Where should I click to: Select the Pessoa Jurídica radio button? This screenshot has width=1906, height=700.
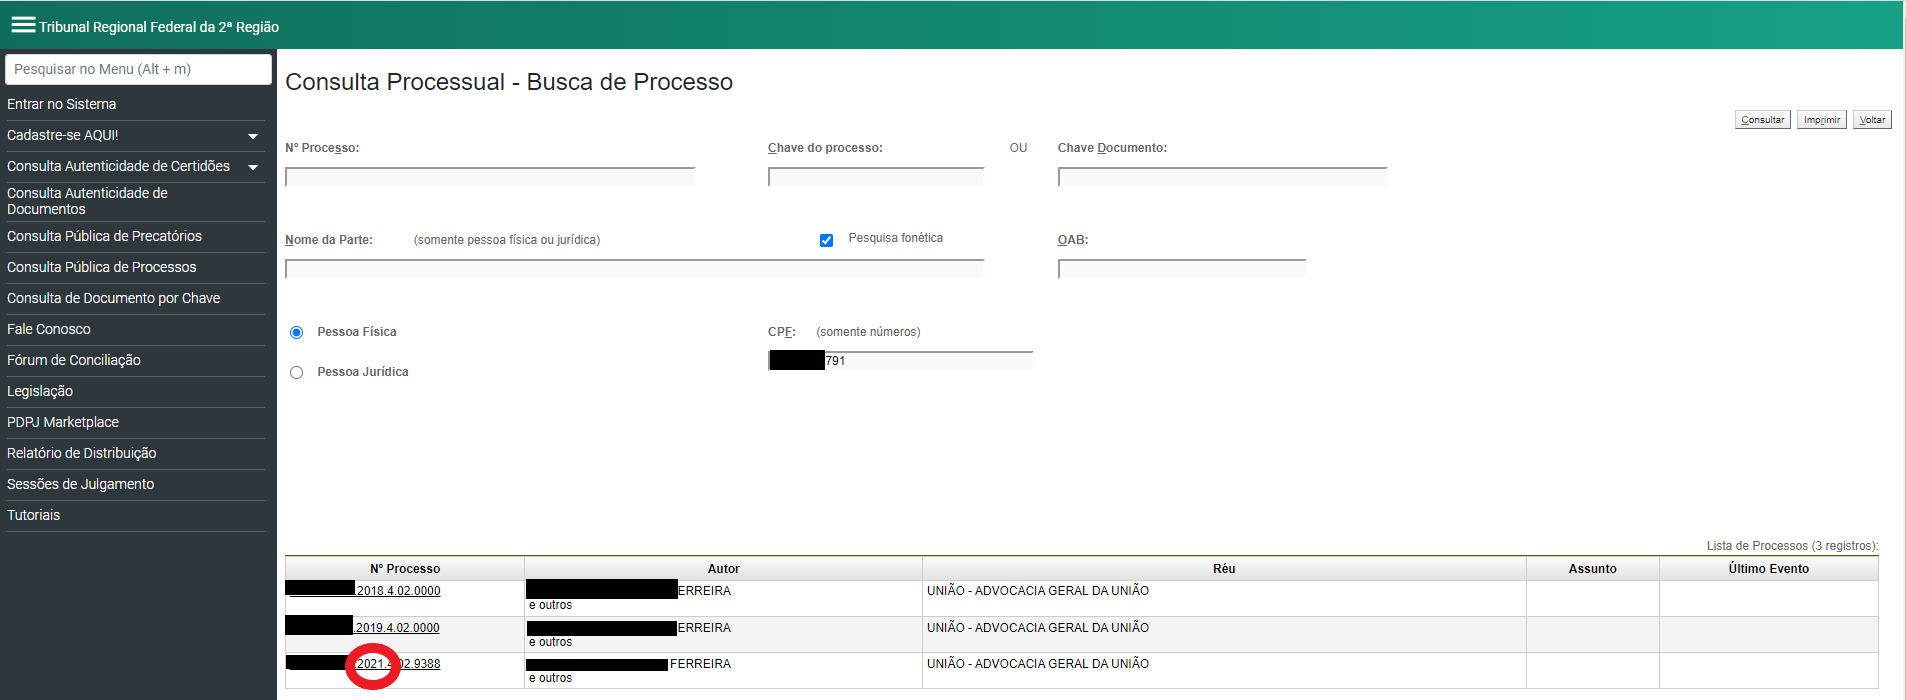tap(296, 372)
